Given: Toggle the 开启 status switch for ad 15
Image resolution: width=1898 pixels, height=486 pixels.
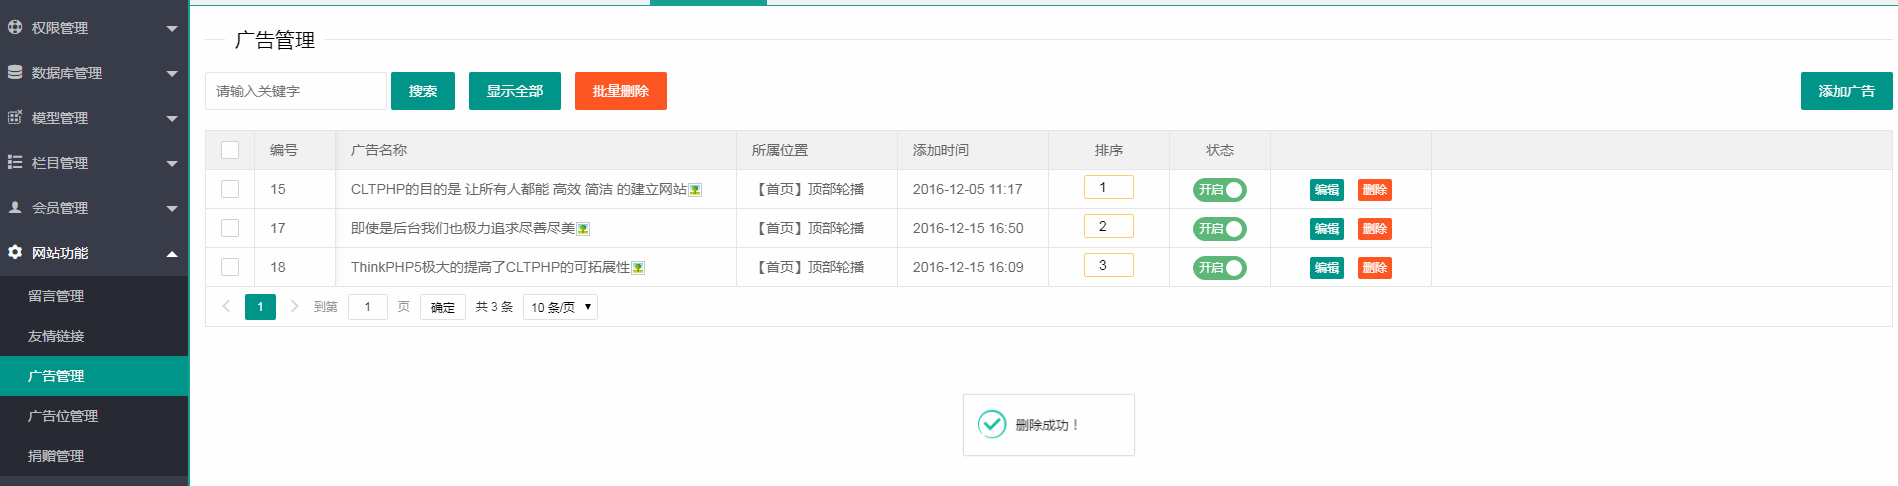Looking at the screenshot, I should pyautogui.click(x=1219, y=189).
